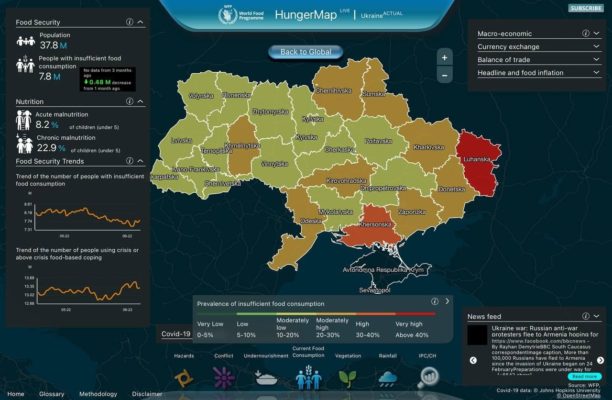Click the Food Security info icon
This screenshot has width=612, height=400.
130,22
